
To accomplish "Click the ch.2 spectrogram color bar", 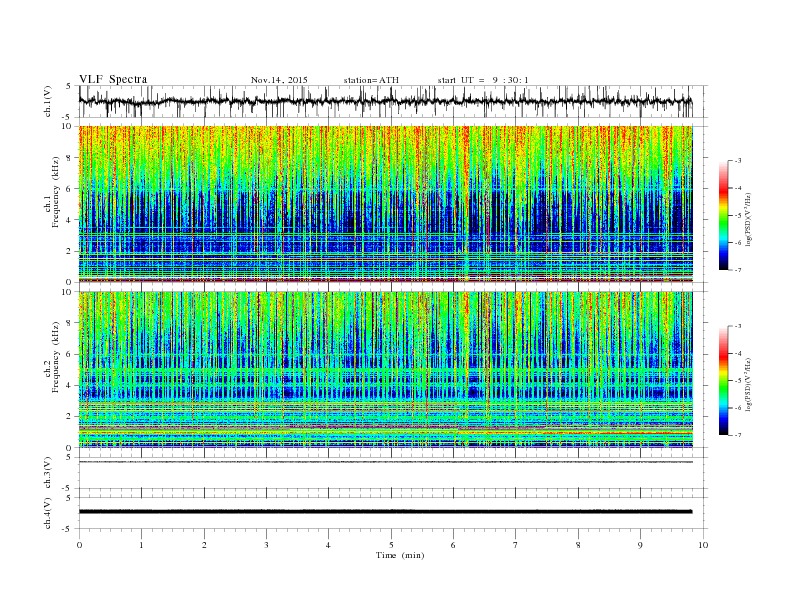I will (723, 380).
